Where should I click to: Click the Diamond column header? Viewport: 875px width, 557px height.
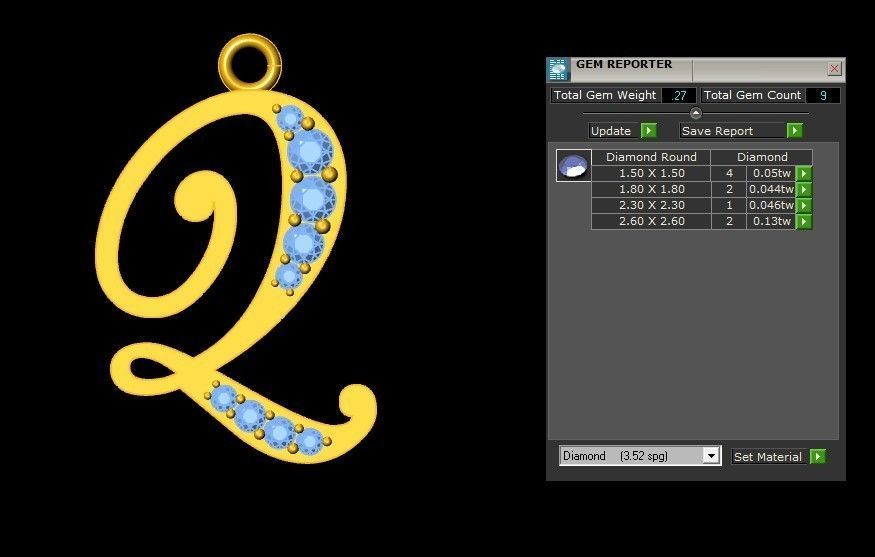762,157
